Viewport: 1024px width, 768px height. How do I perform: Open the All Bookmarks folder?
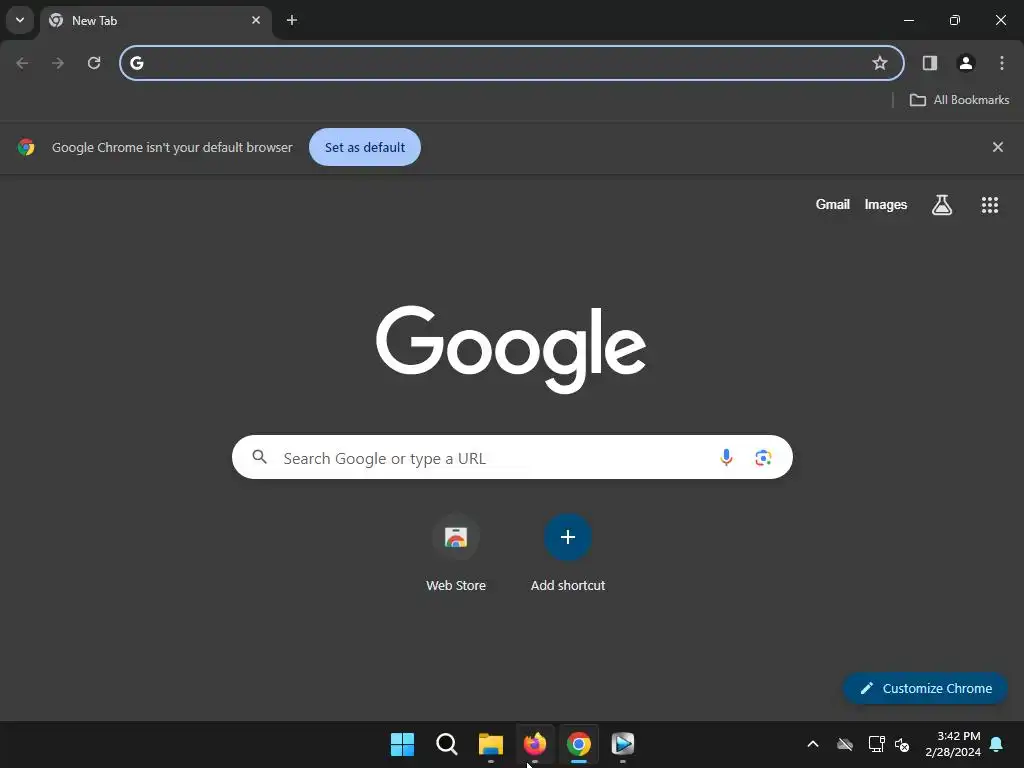pos(959,100)
